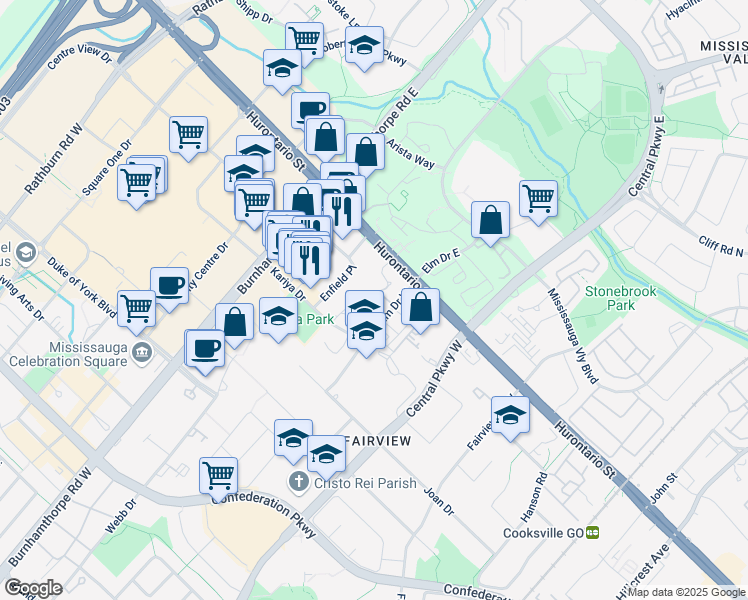This screenshot has height=600, width=748.
Task: Select the Hanson Rd street label
Action: coord(534,497)
